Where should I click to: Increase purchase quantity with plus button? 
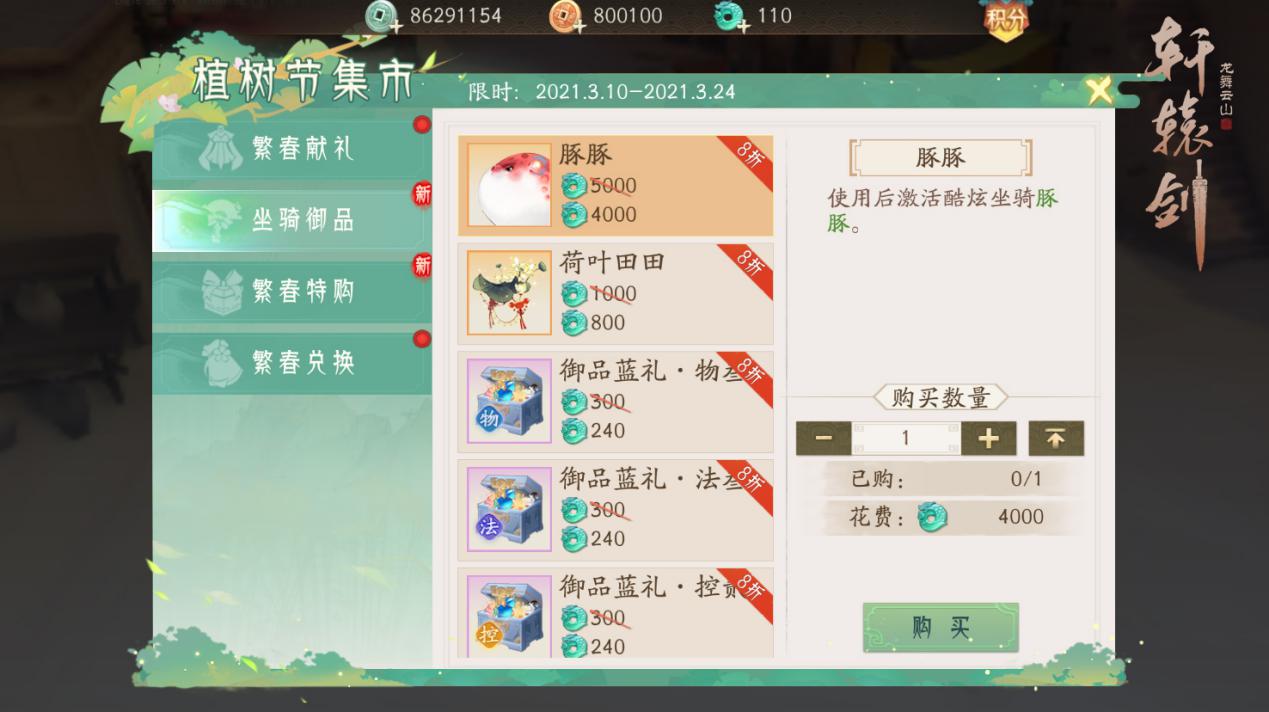pyautogui.click(x=988, y=439)
